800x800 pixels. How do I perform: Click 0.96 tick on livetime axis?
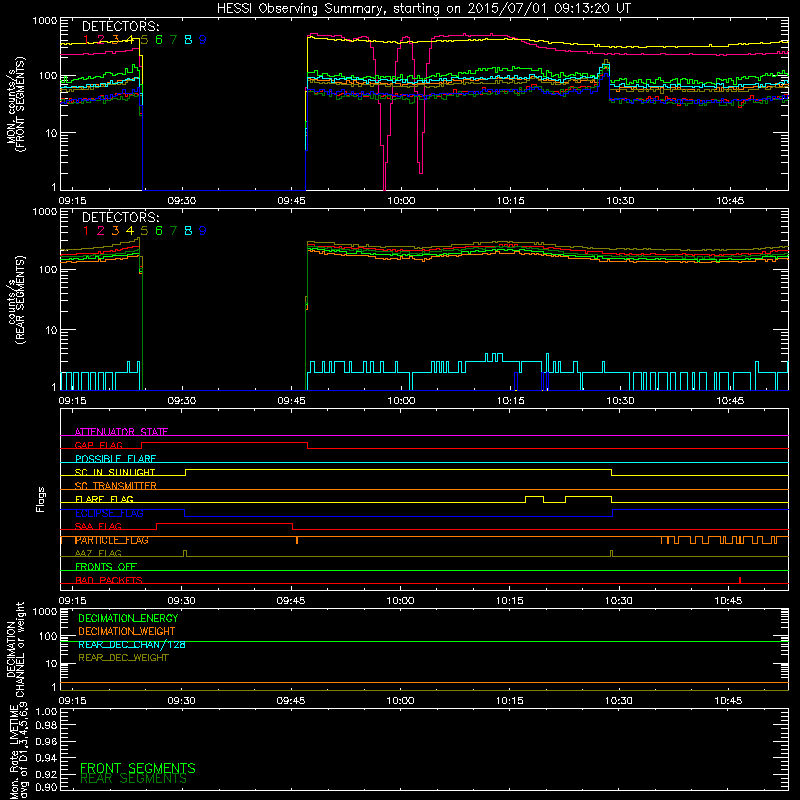[x=46, y=741]
